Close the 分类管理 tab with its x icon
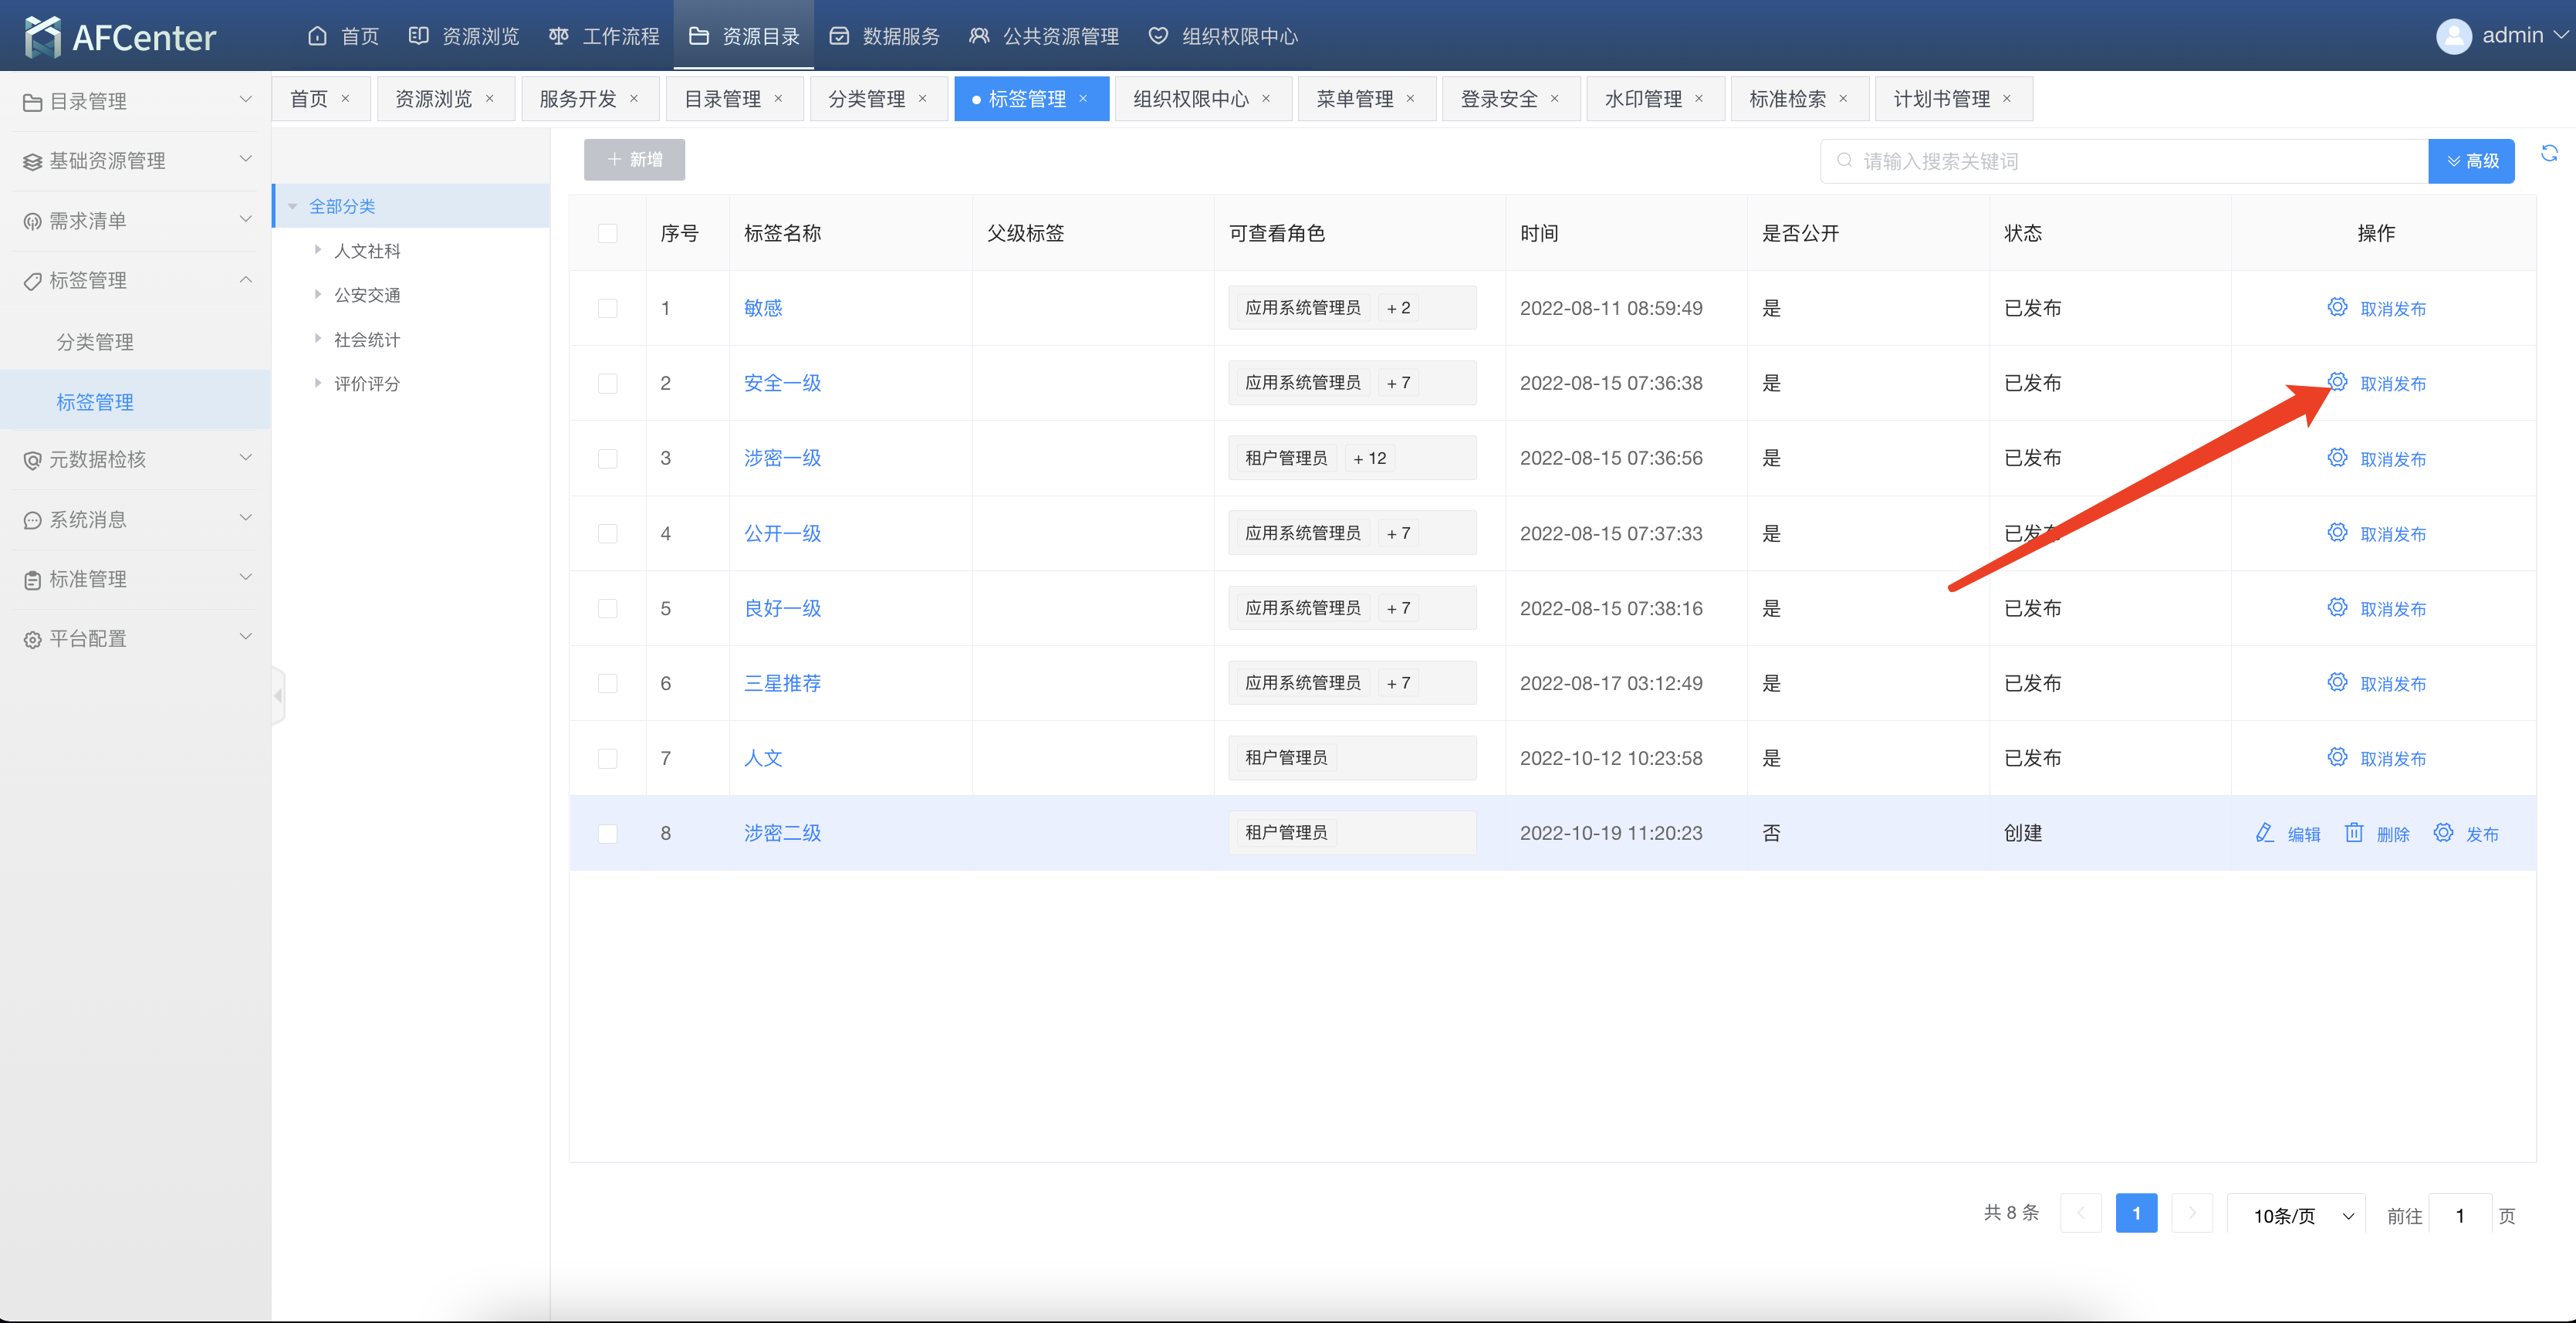The image size is (2576, 1323). pos(923,99)
